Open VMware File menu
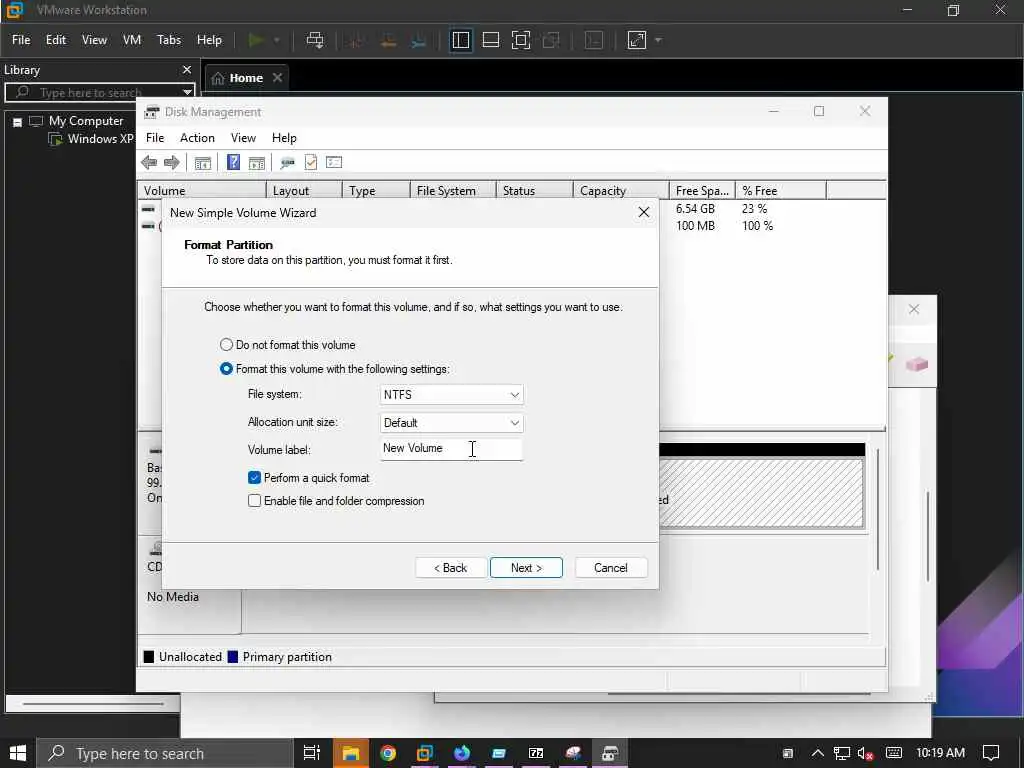 click(x=21, y=40)
